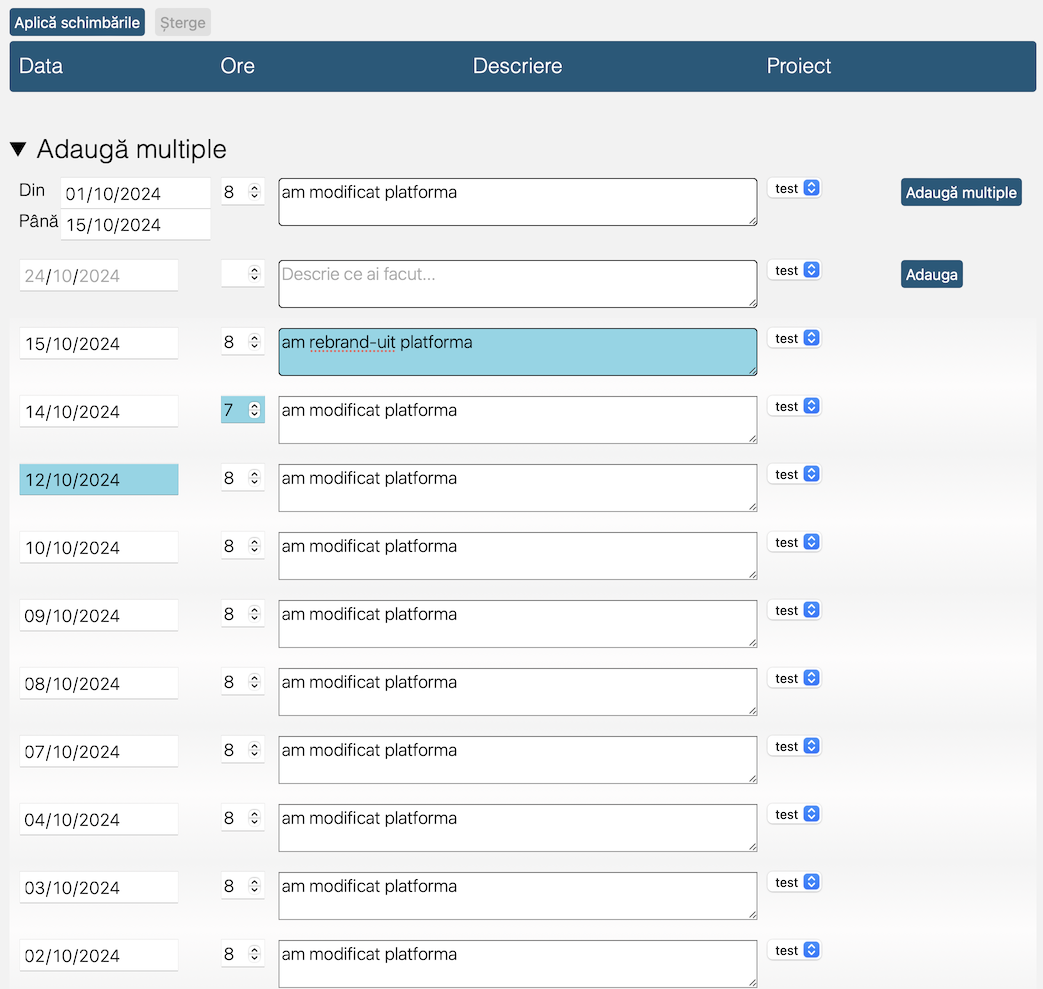Open project dropdown in the 08/10/2024 row

point(794,678)
